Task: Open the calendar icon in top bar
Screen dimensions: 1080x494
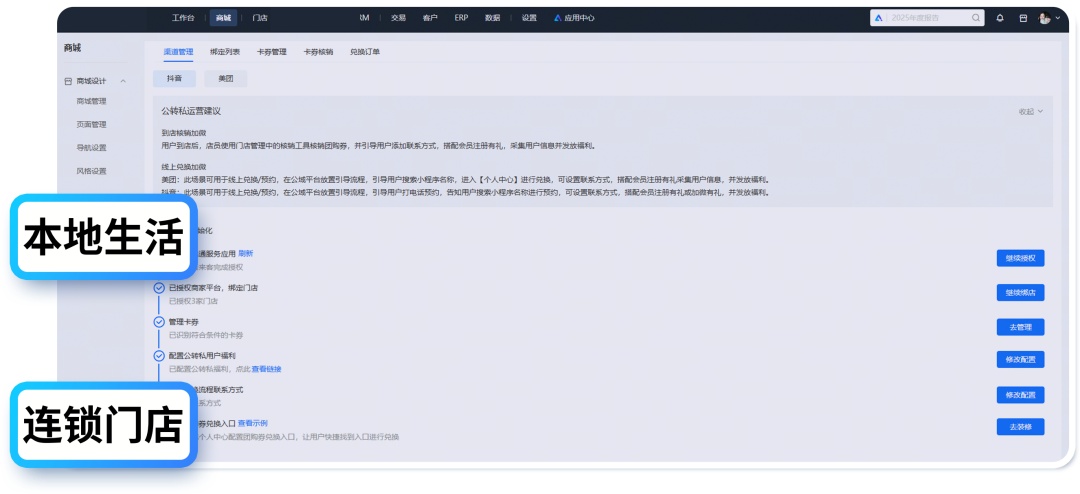Action: [x=1023, y=18]
